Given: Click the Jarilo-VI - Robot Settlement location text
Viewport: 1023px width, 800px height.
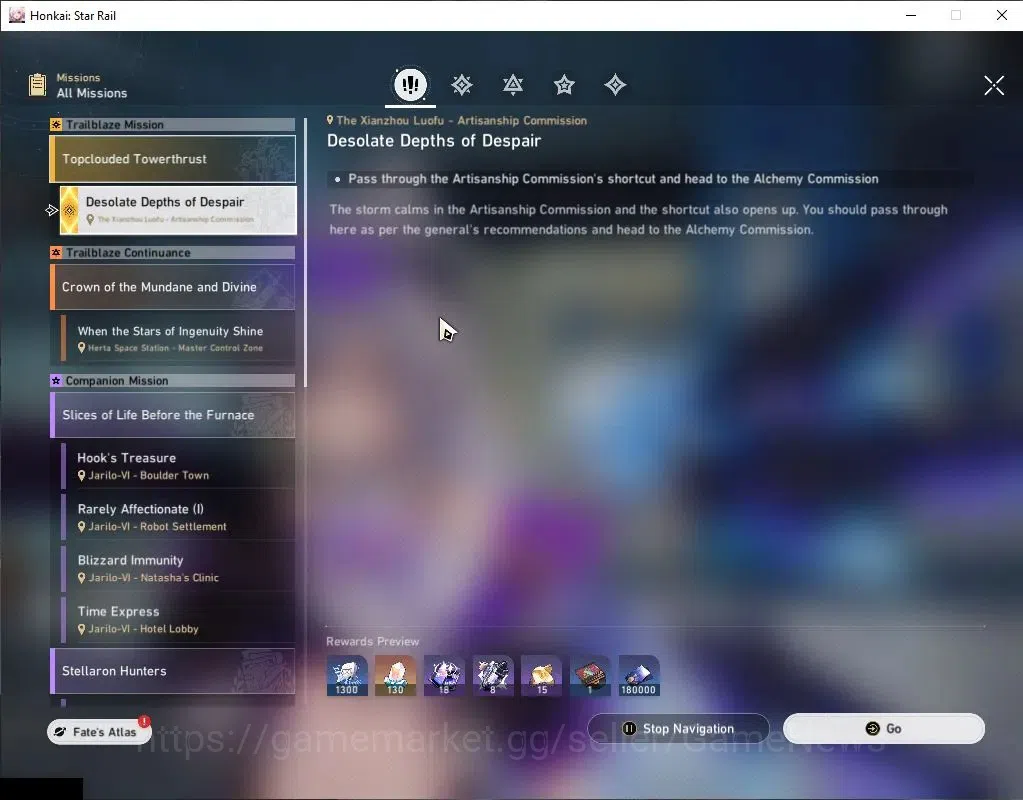Looking at the screenshot, I should click(x=157, y=527).
